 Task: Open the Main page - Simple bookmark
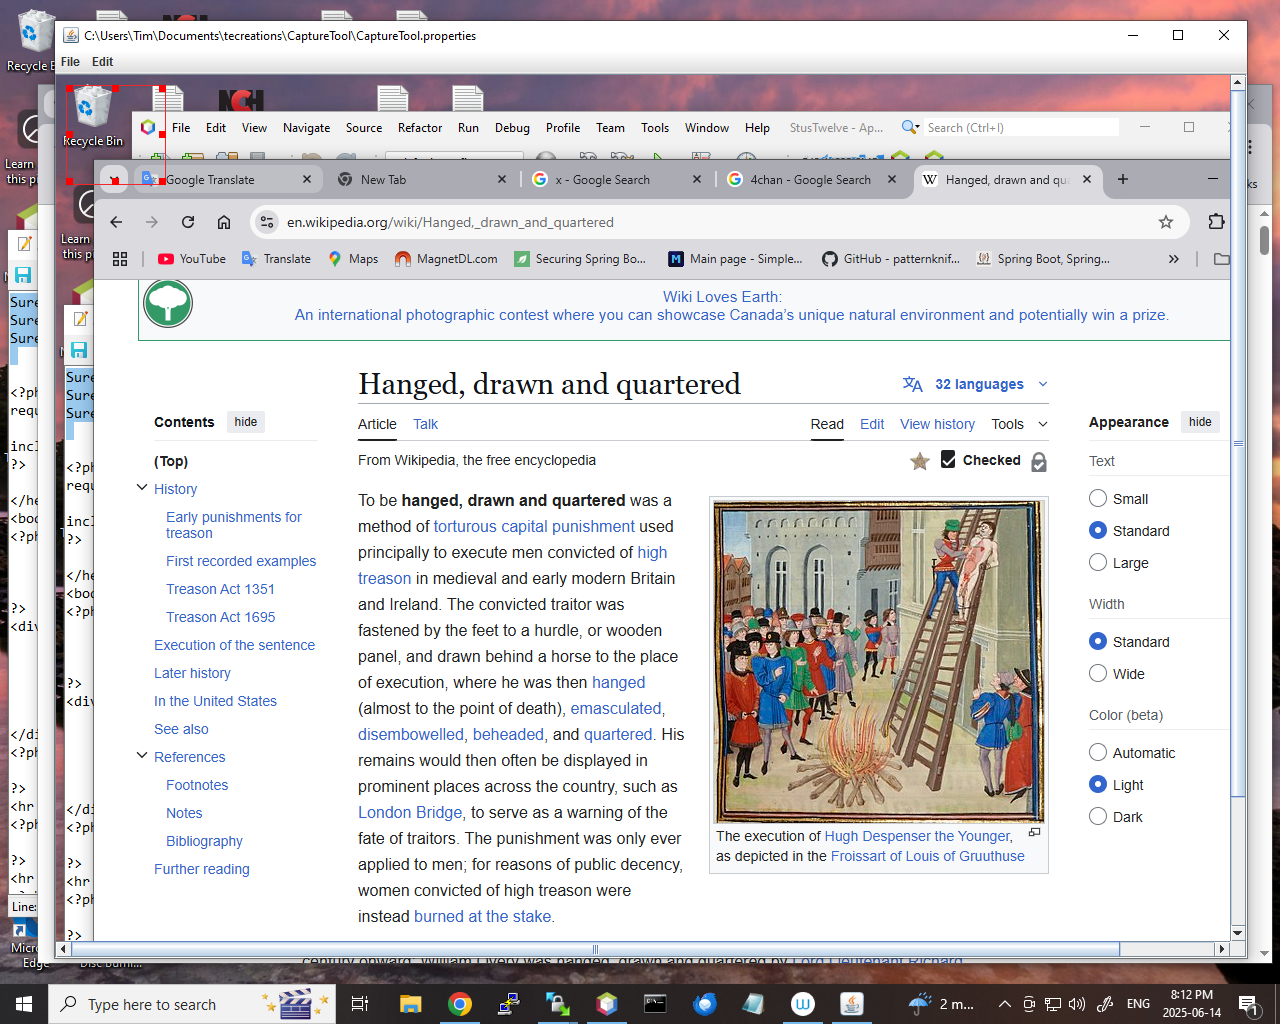click(735, 259)
